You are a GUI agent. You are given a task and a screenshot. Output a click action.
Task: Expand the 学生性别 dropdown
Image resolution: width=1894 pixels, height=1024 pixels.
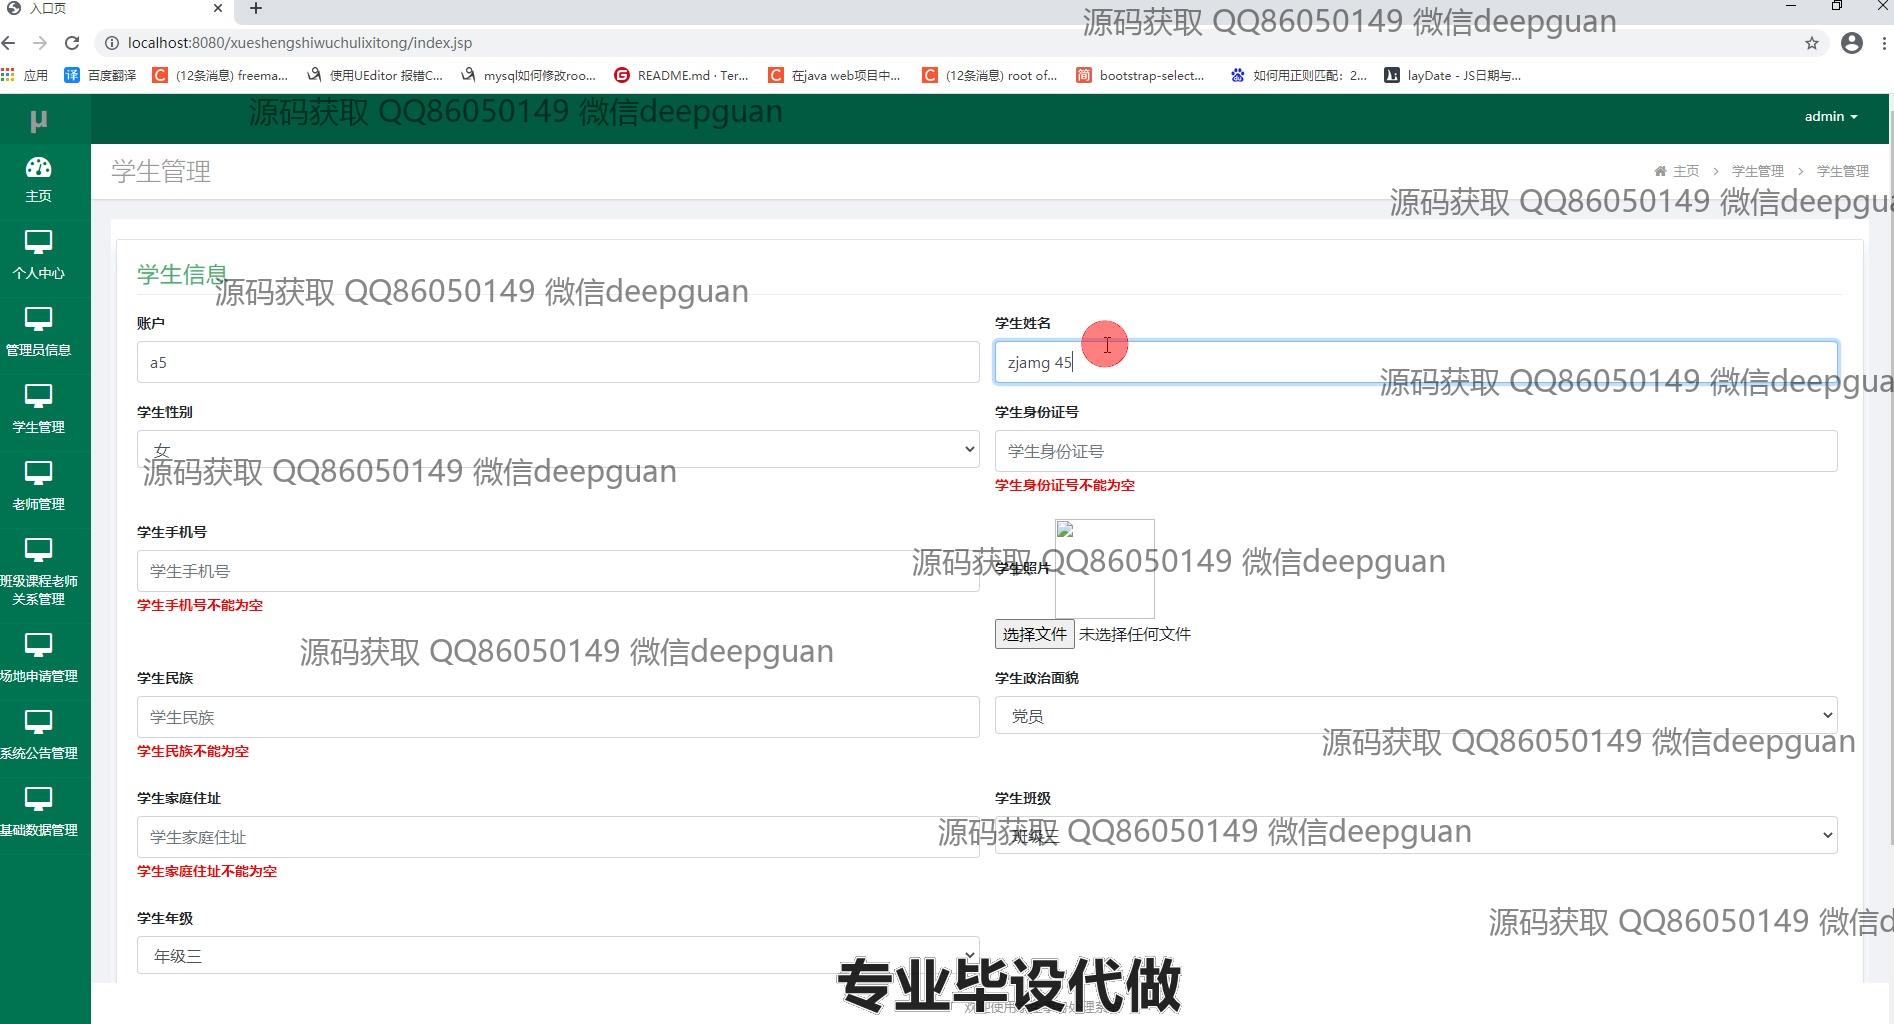click(557, 449)
